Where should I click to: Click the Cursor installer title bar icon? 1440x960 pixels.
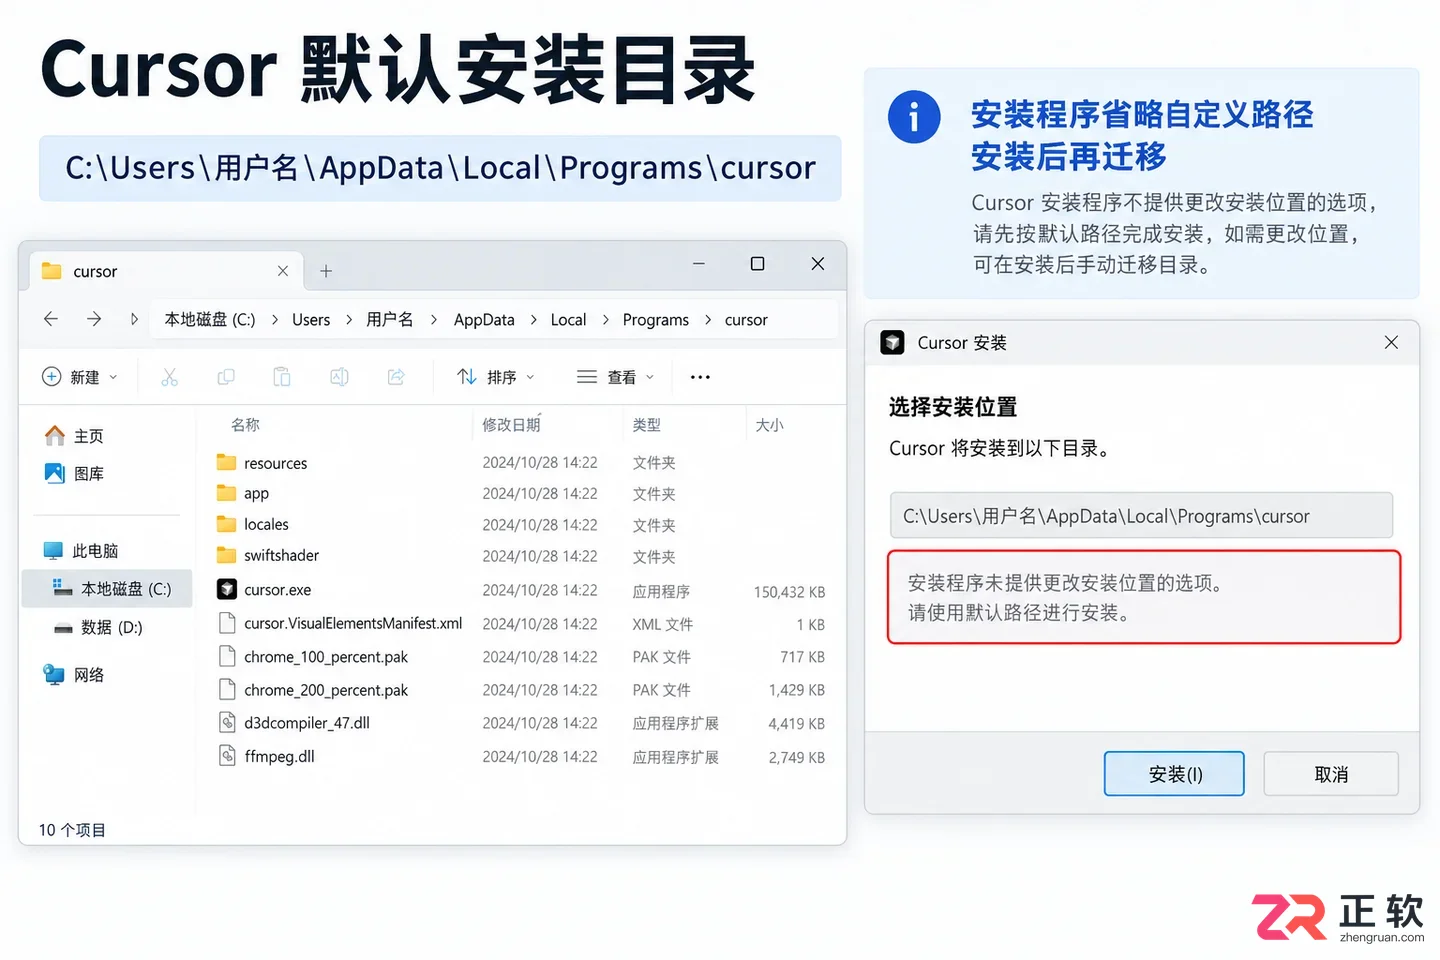[892, 342]
